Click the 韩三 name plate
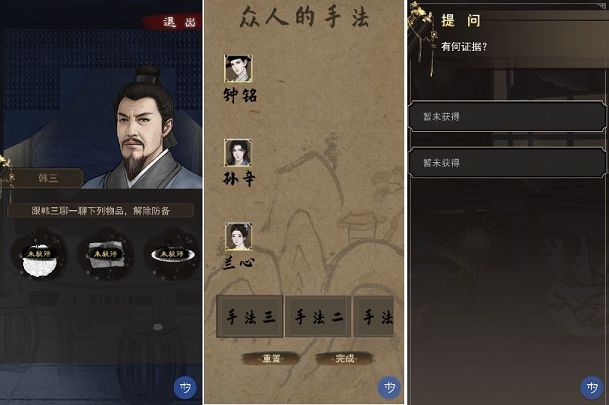Image resolution: width=609 pixels, height=405 pixels. [48, 178]
